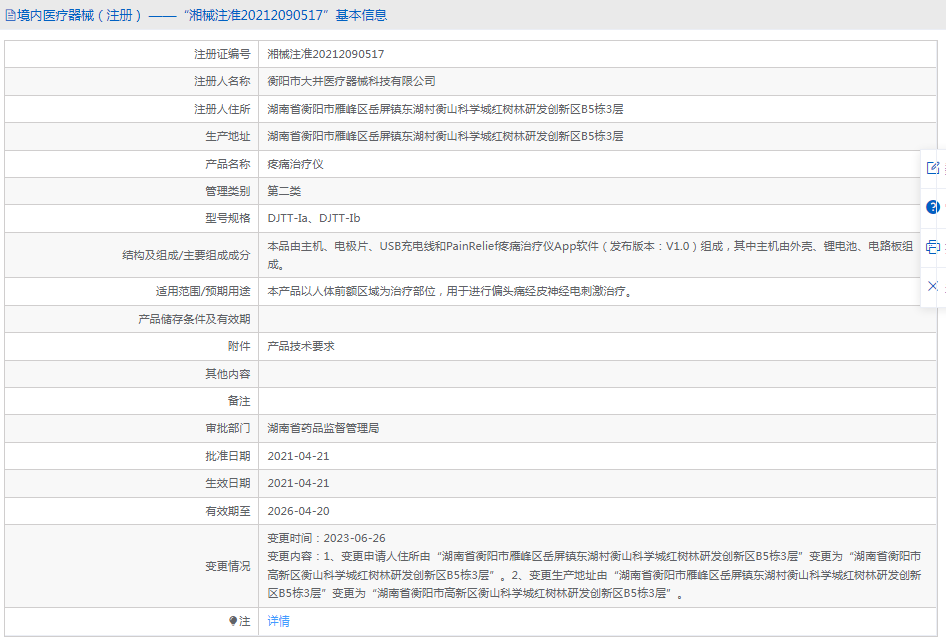Click the 其他内容 label
The width and height of the screenshot is (946, 641).
(227, 374)
